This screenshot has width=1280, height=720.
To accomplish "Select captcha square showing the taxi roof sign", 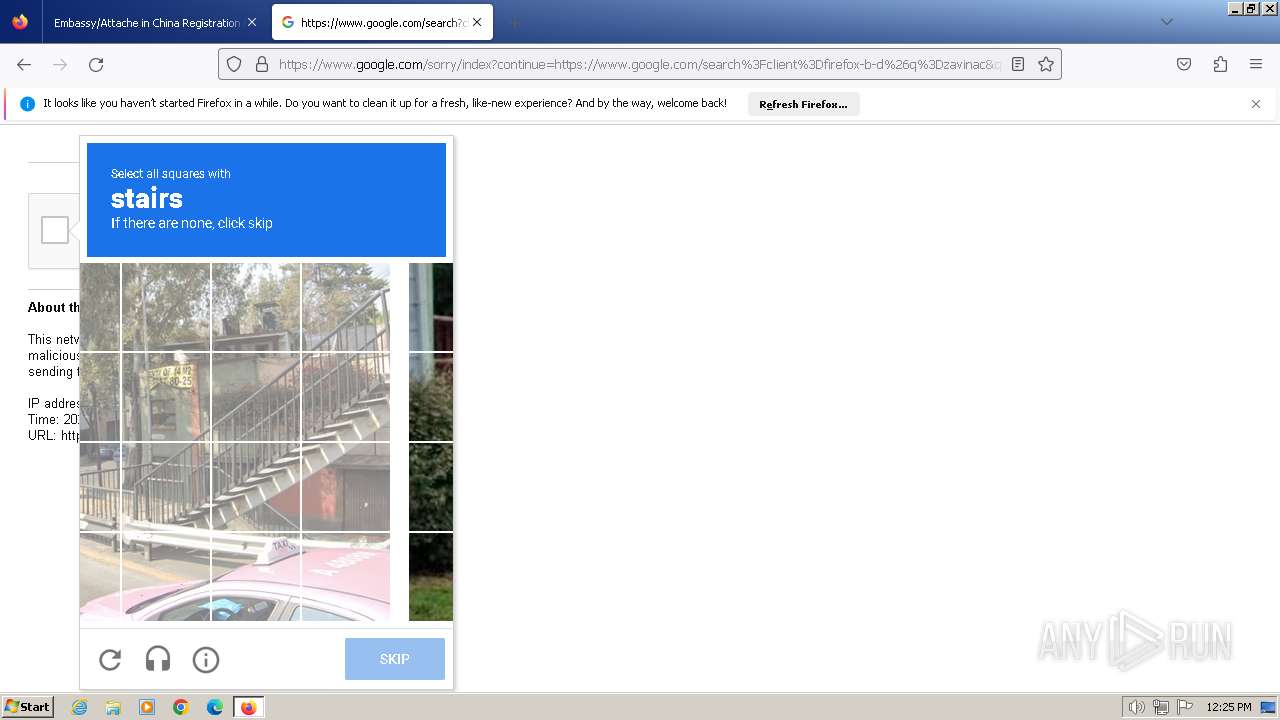I will pos(256,577).
